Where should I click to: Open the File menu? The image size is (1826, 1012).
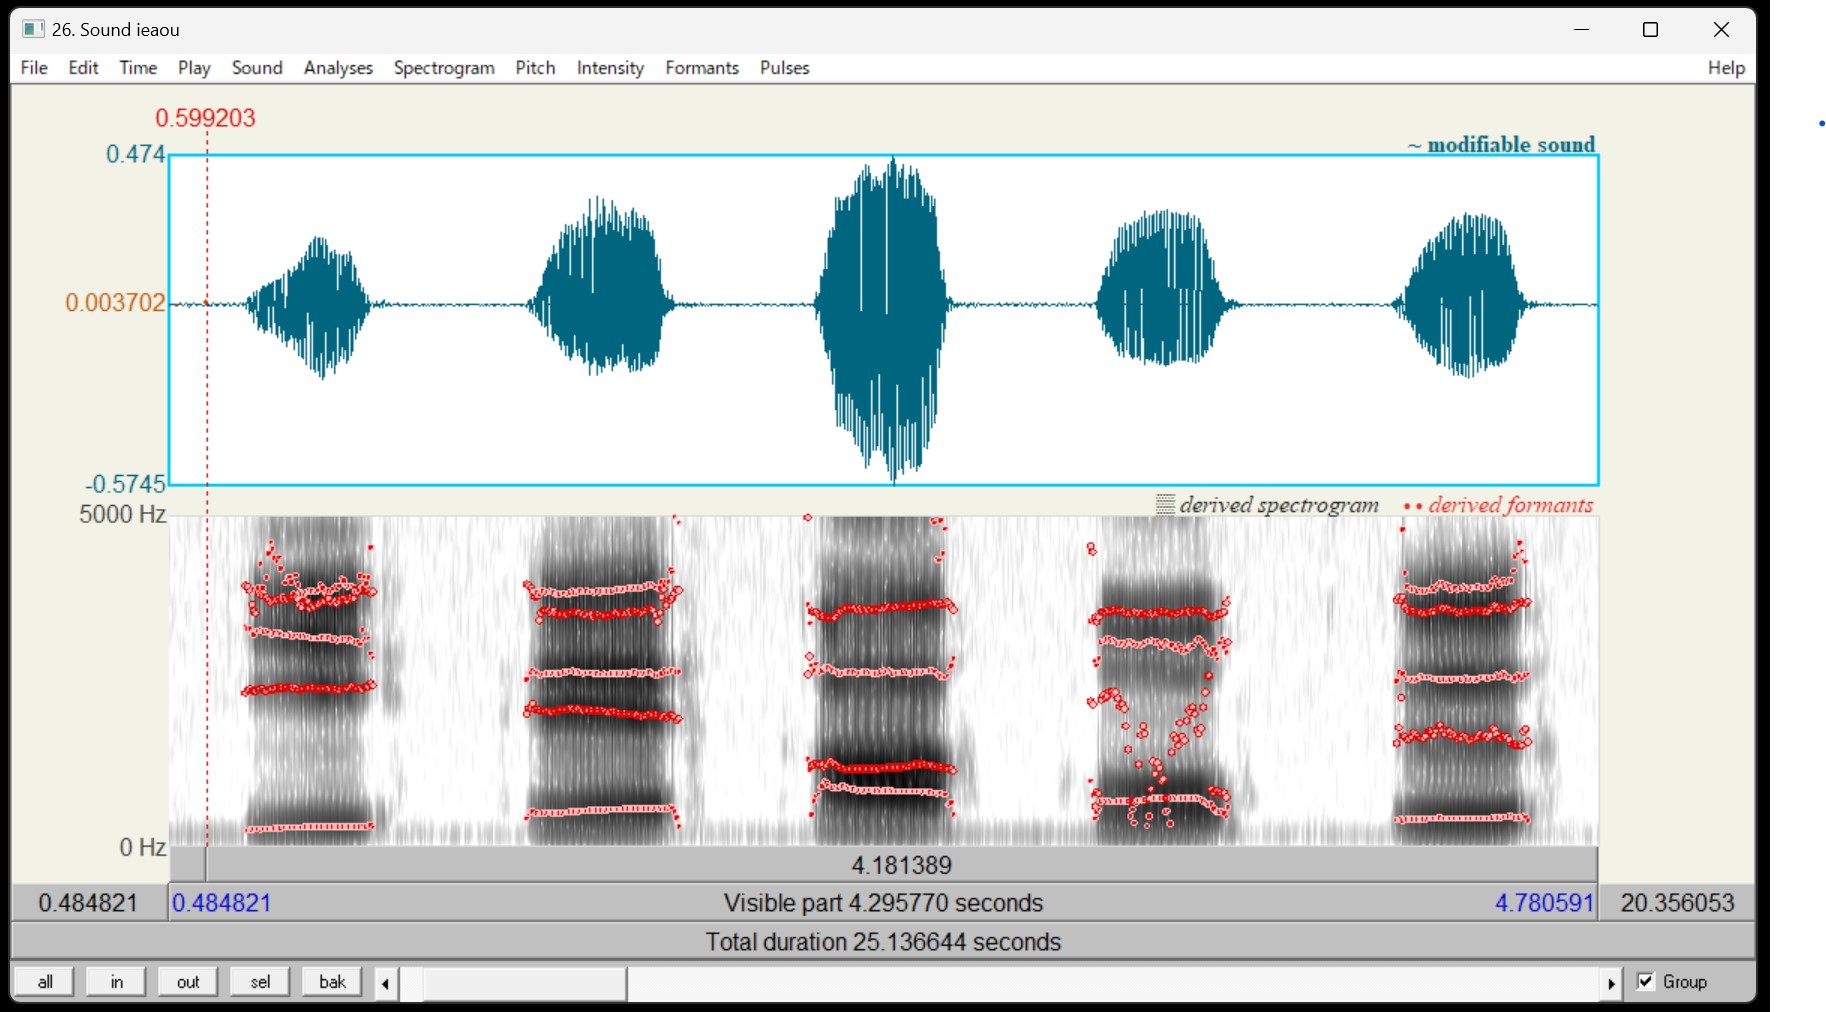point(34,68)
